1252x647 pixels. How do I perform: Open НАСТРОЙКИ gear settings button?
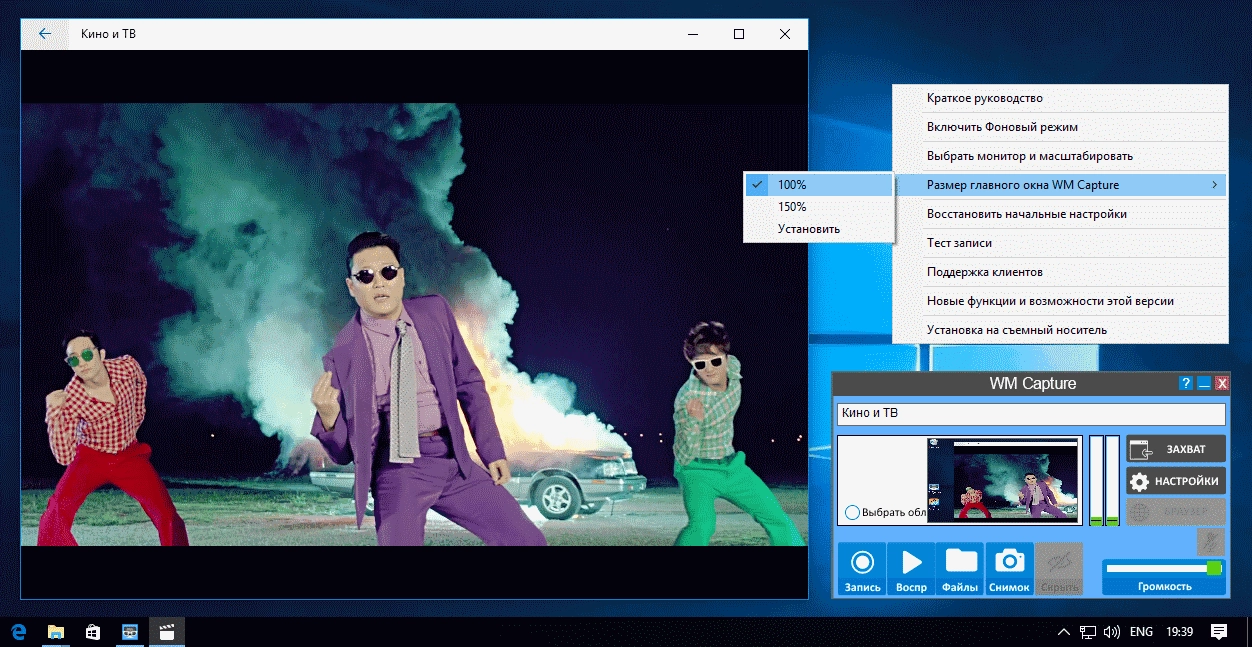[x=1175, y=481]
